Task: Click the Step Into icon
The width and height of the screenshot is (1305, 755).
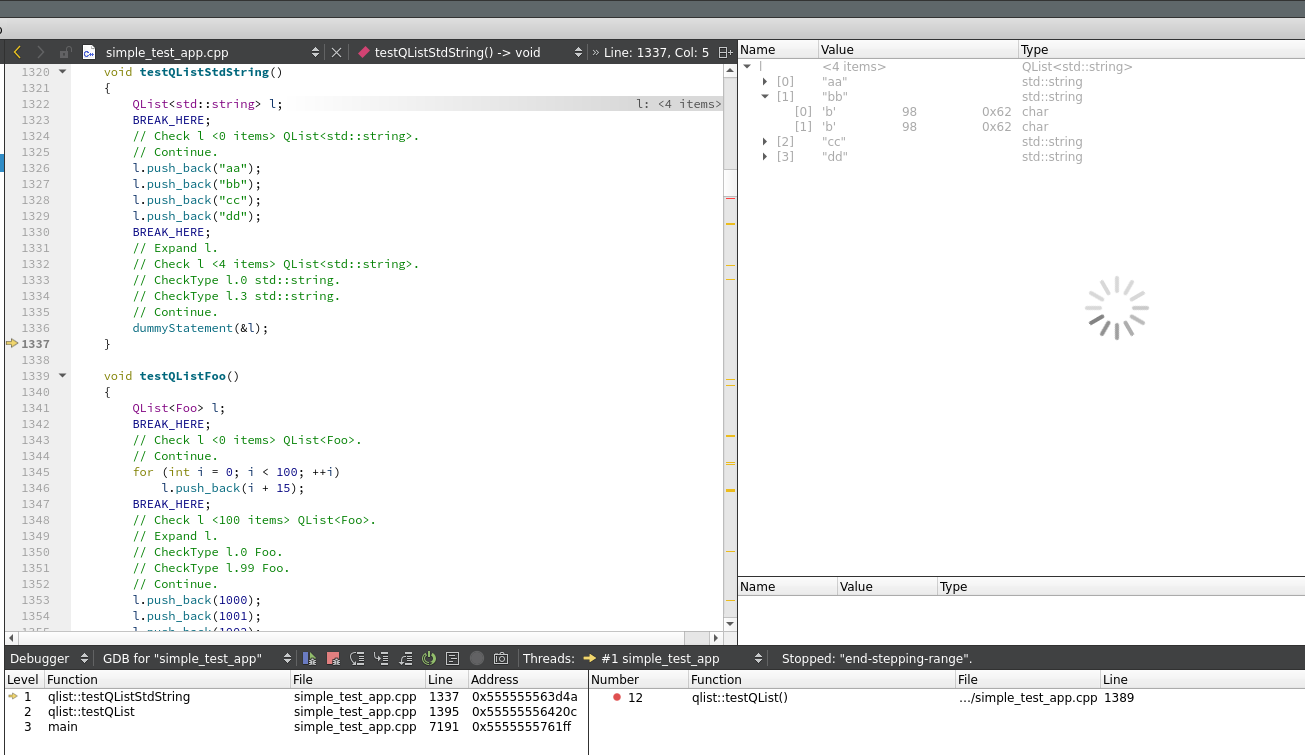Action: (381, 658)
